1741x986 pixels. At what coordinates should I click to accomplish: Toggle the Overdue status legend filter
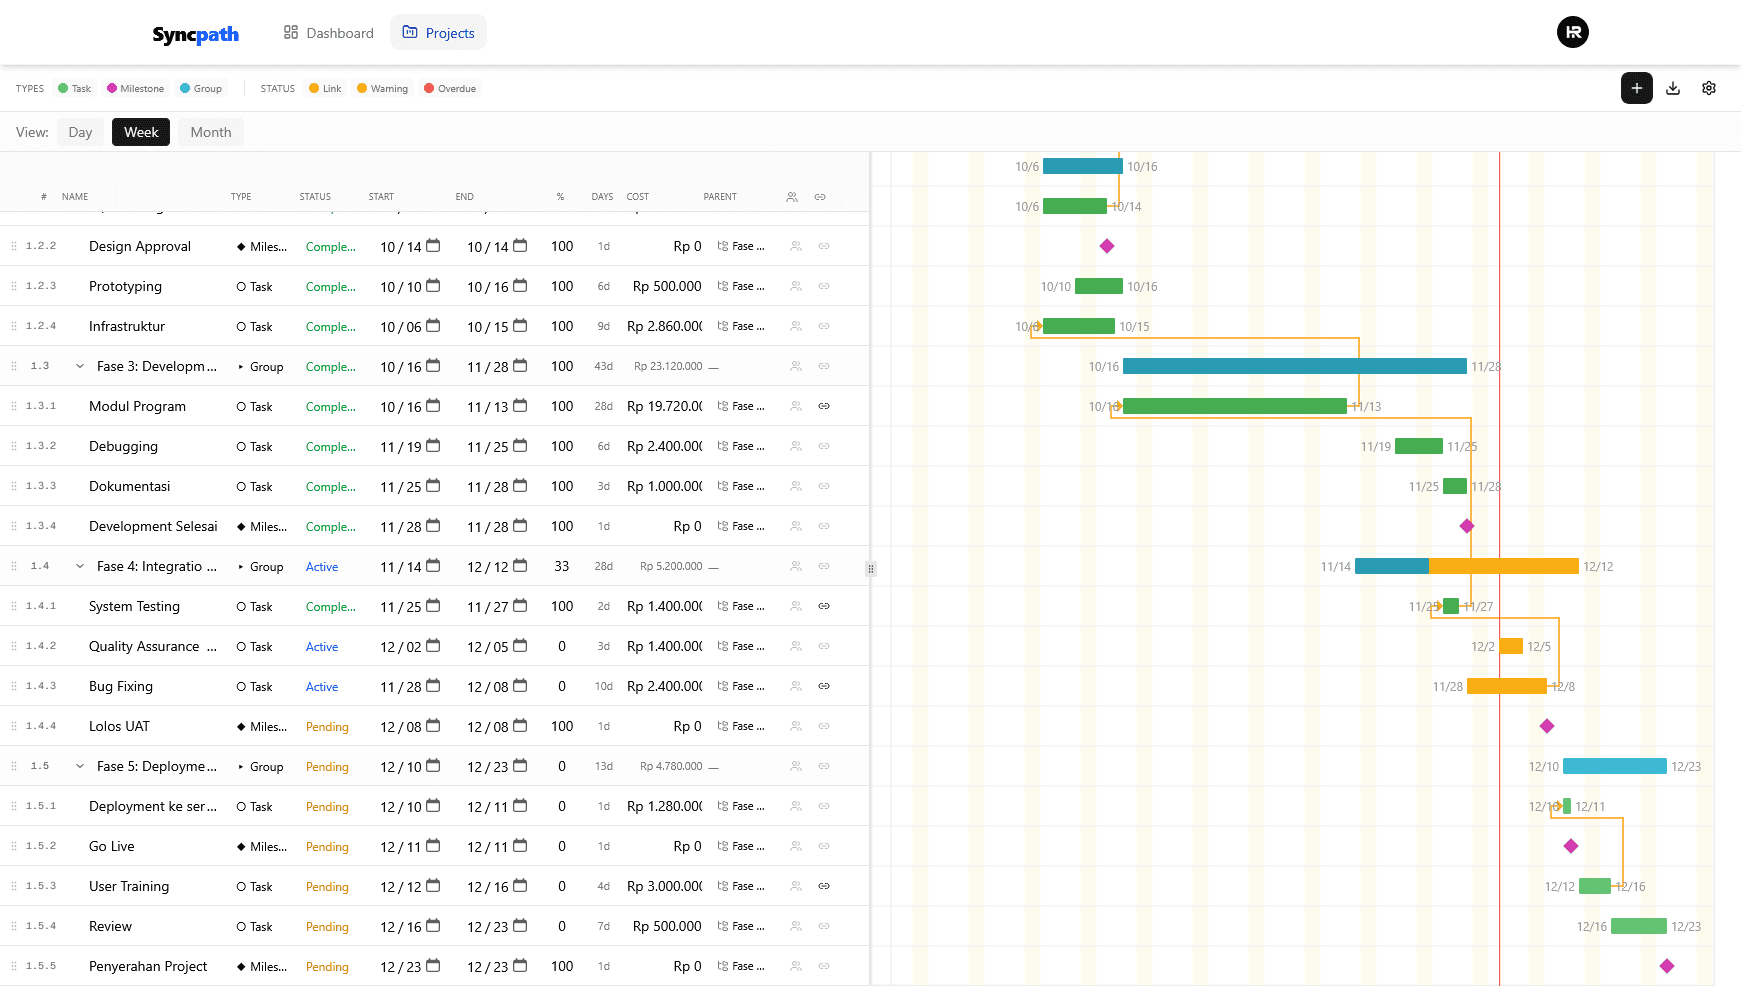click(450, 88)
